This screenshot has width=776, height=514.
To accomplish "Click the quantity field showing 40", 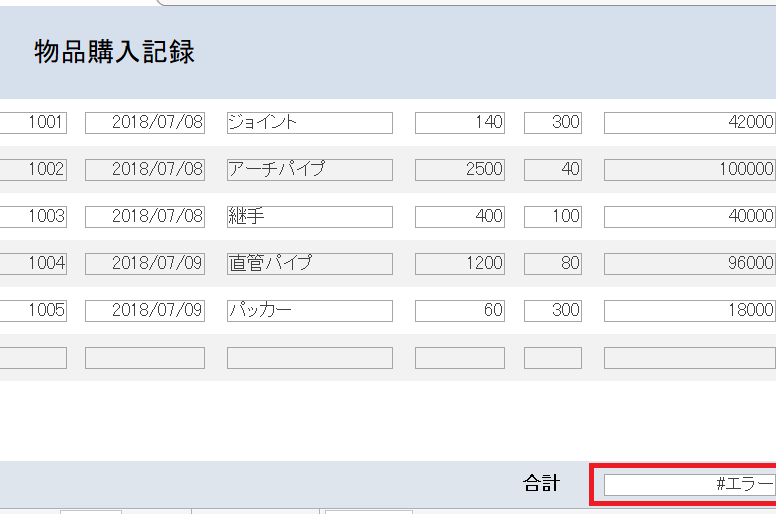I will click(552, 170).
